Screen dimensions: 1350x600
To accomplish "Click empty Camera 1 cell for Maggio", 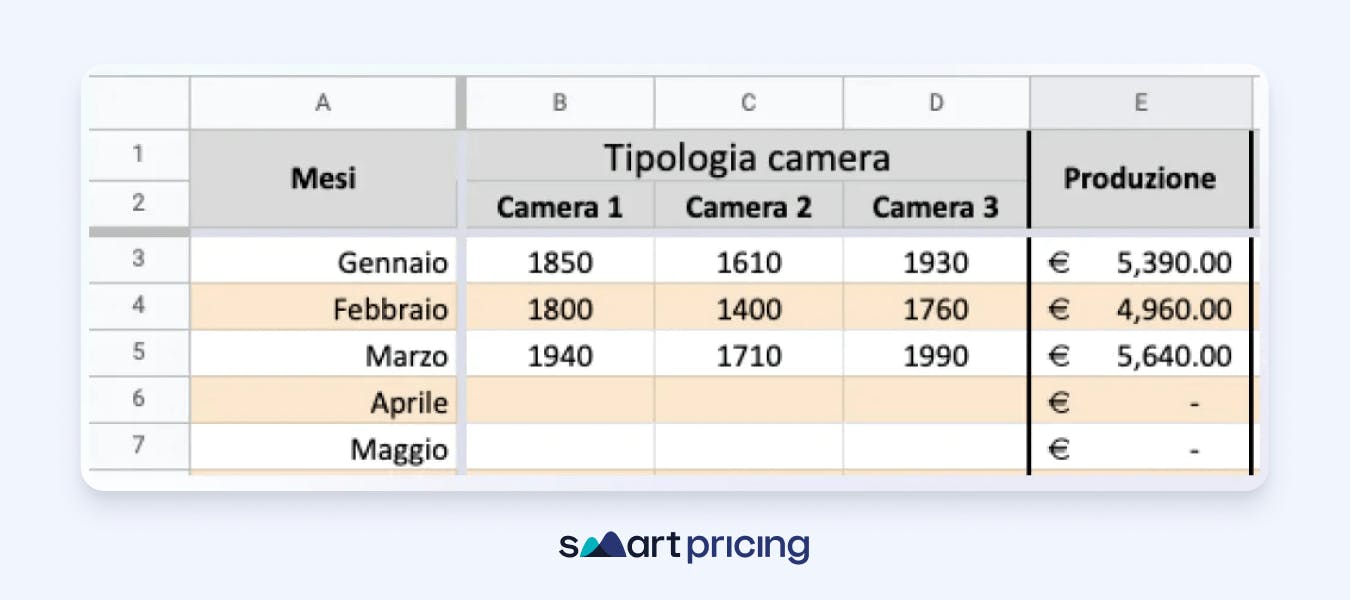I will point(560,448).
